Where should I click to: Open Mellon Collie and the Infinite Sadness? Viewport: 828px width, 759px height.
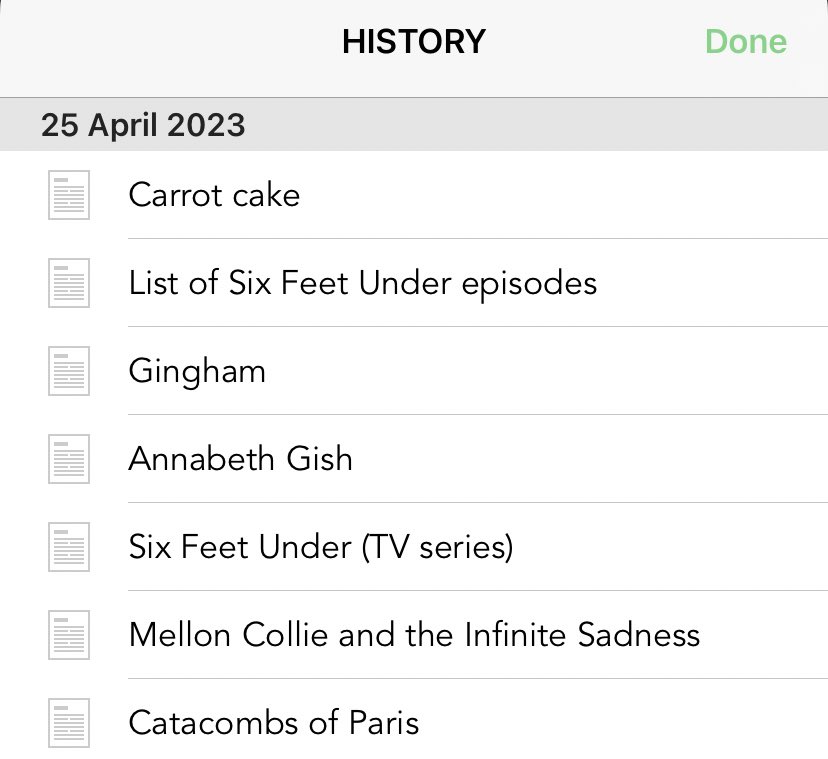[x=414, y=635]
